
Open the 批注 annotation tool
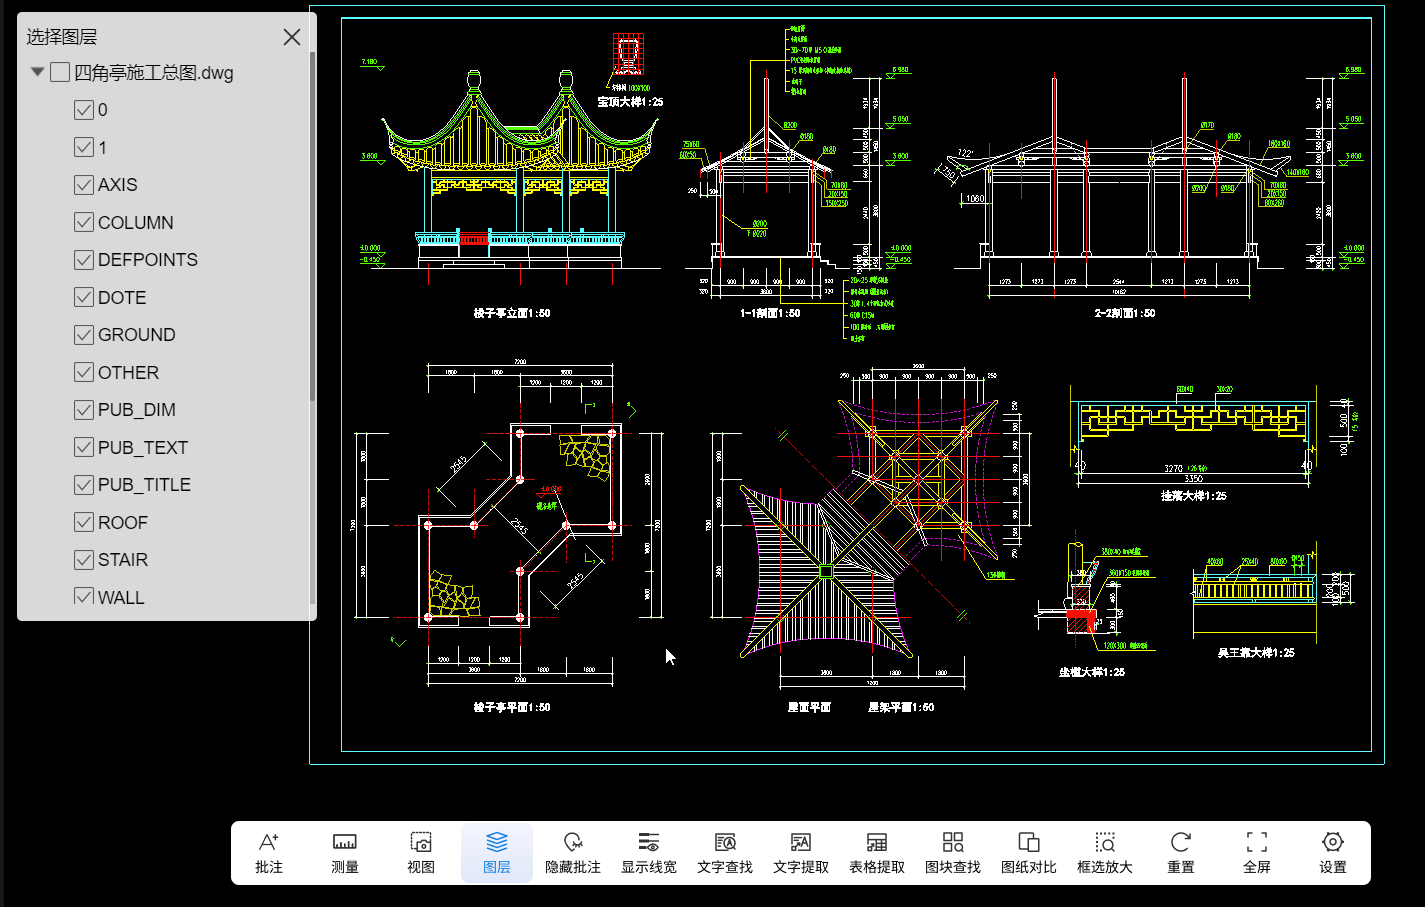(269, 852)
